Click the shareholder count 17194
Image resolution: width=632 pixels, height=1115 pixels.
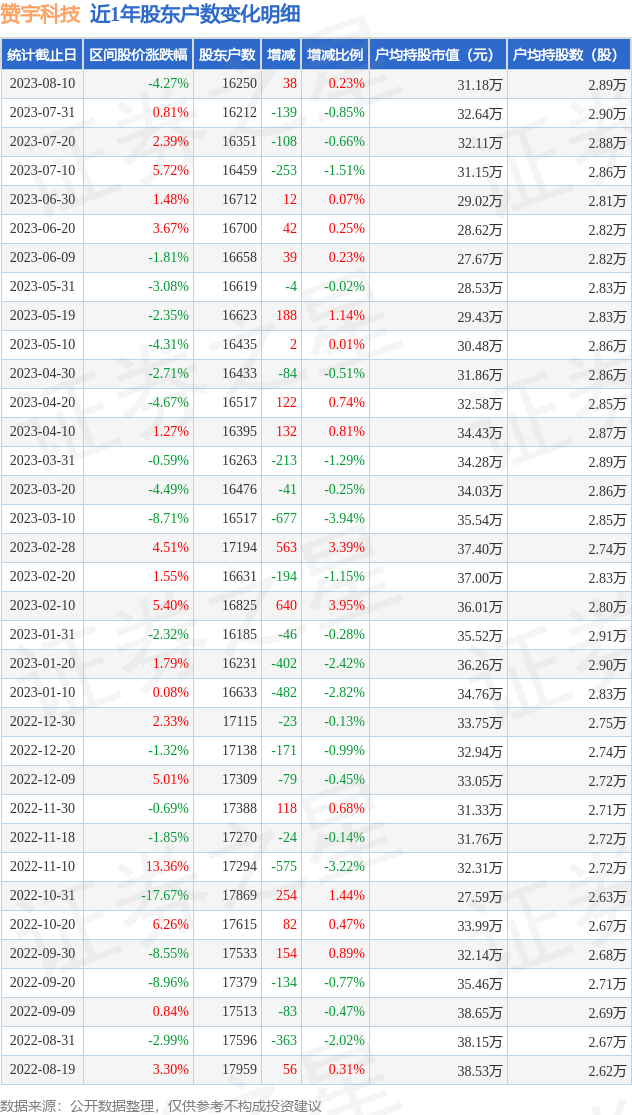click(x=239, y=547)
